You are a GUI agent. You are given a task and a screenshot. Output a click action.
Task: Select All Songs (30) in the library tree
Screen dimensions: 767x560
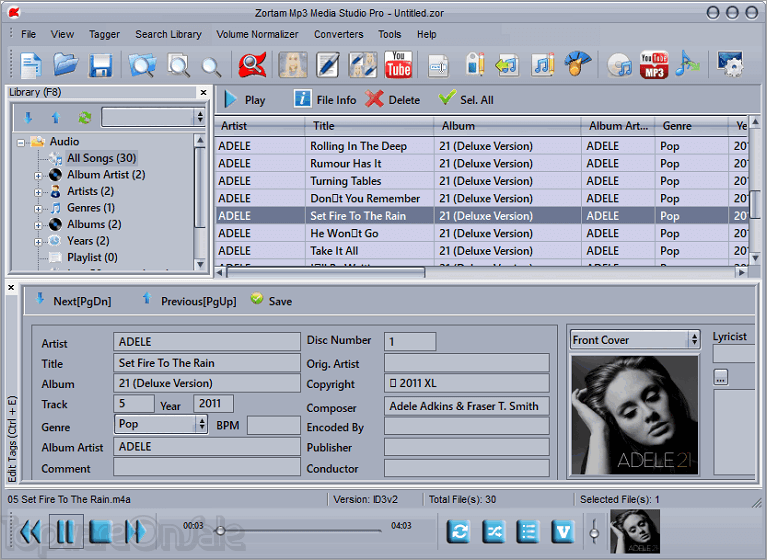(101, 158)
